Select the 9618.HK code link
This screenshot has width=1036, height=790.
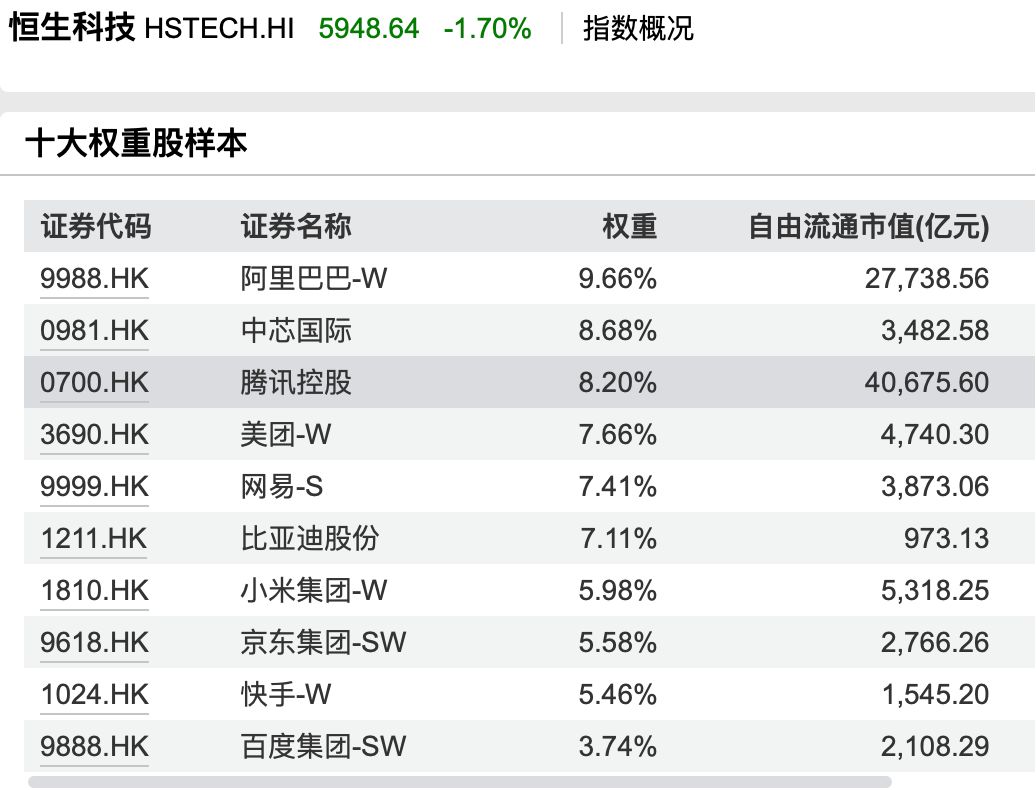tap(94, 642)
